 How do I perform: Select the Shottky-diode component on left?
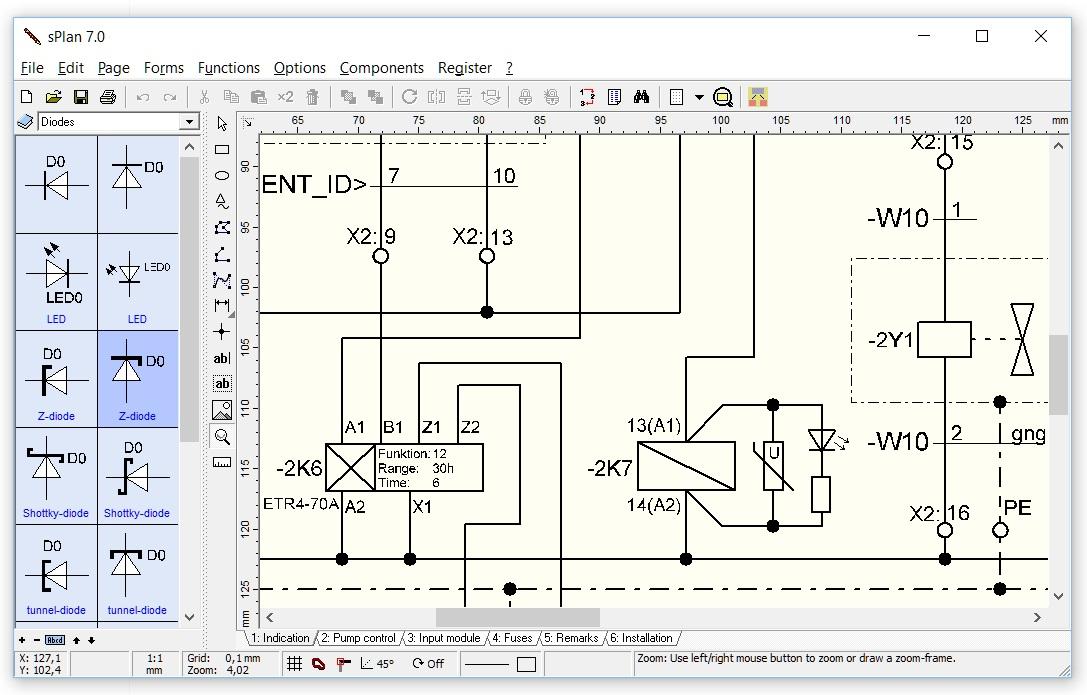point(56,476)
